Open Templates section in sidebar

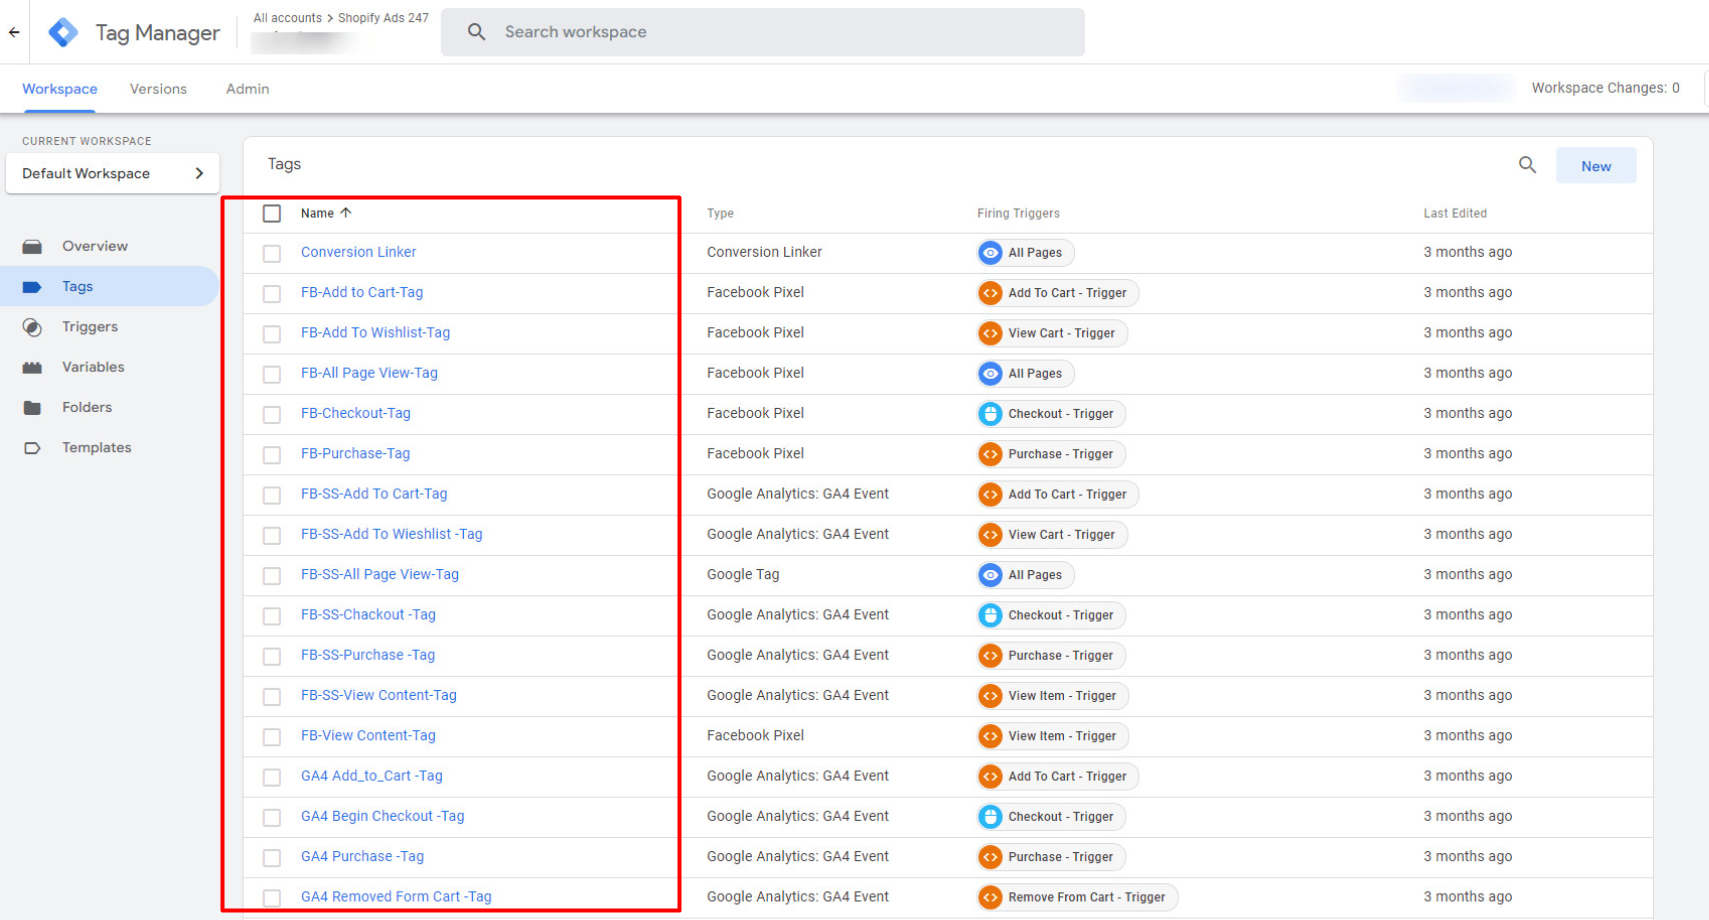[96, 448]
